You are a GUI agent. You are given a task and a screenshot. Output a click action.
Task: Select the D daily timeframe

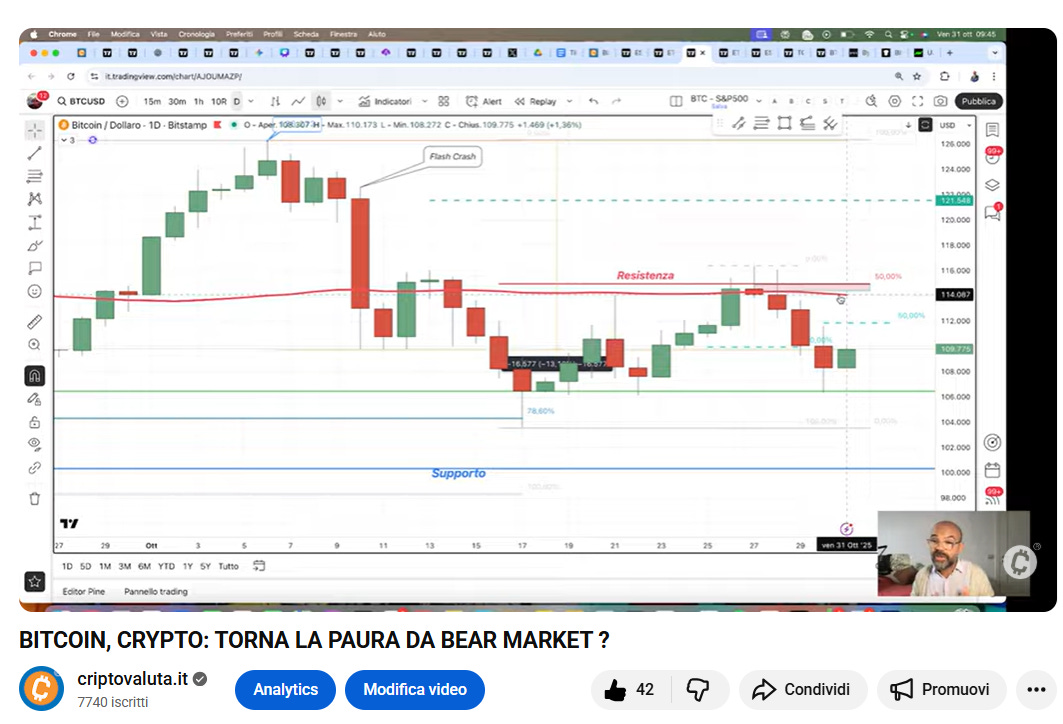(237, 101)
